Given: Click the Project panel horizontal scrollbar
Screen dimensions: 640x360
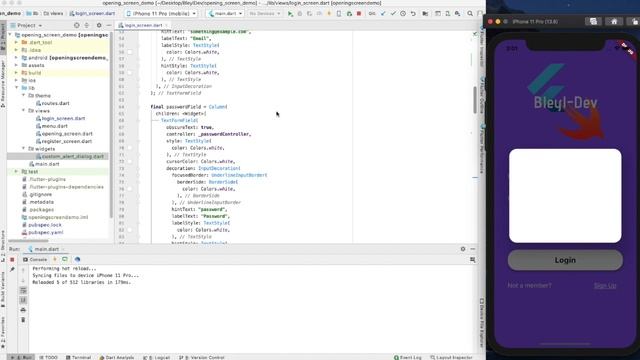Looking at the screenshot, I should click(29, 240).
